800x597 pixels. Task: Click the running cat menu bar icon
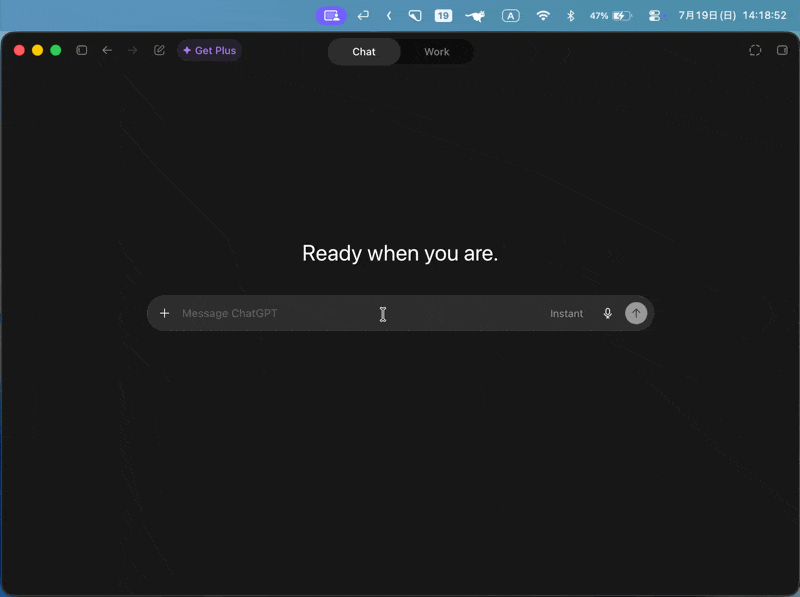[x=475, y=16]
